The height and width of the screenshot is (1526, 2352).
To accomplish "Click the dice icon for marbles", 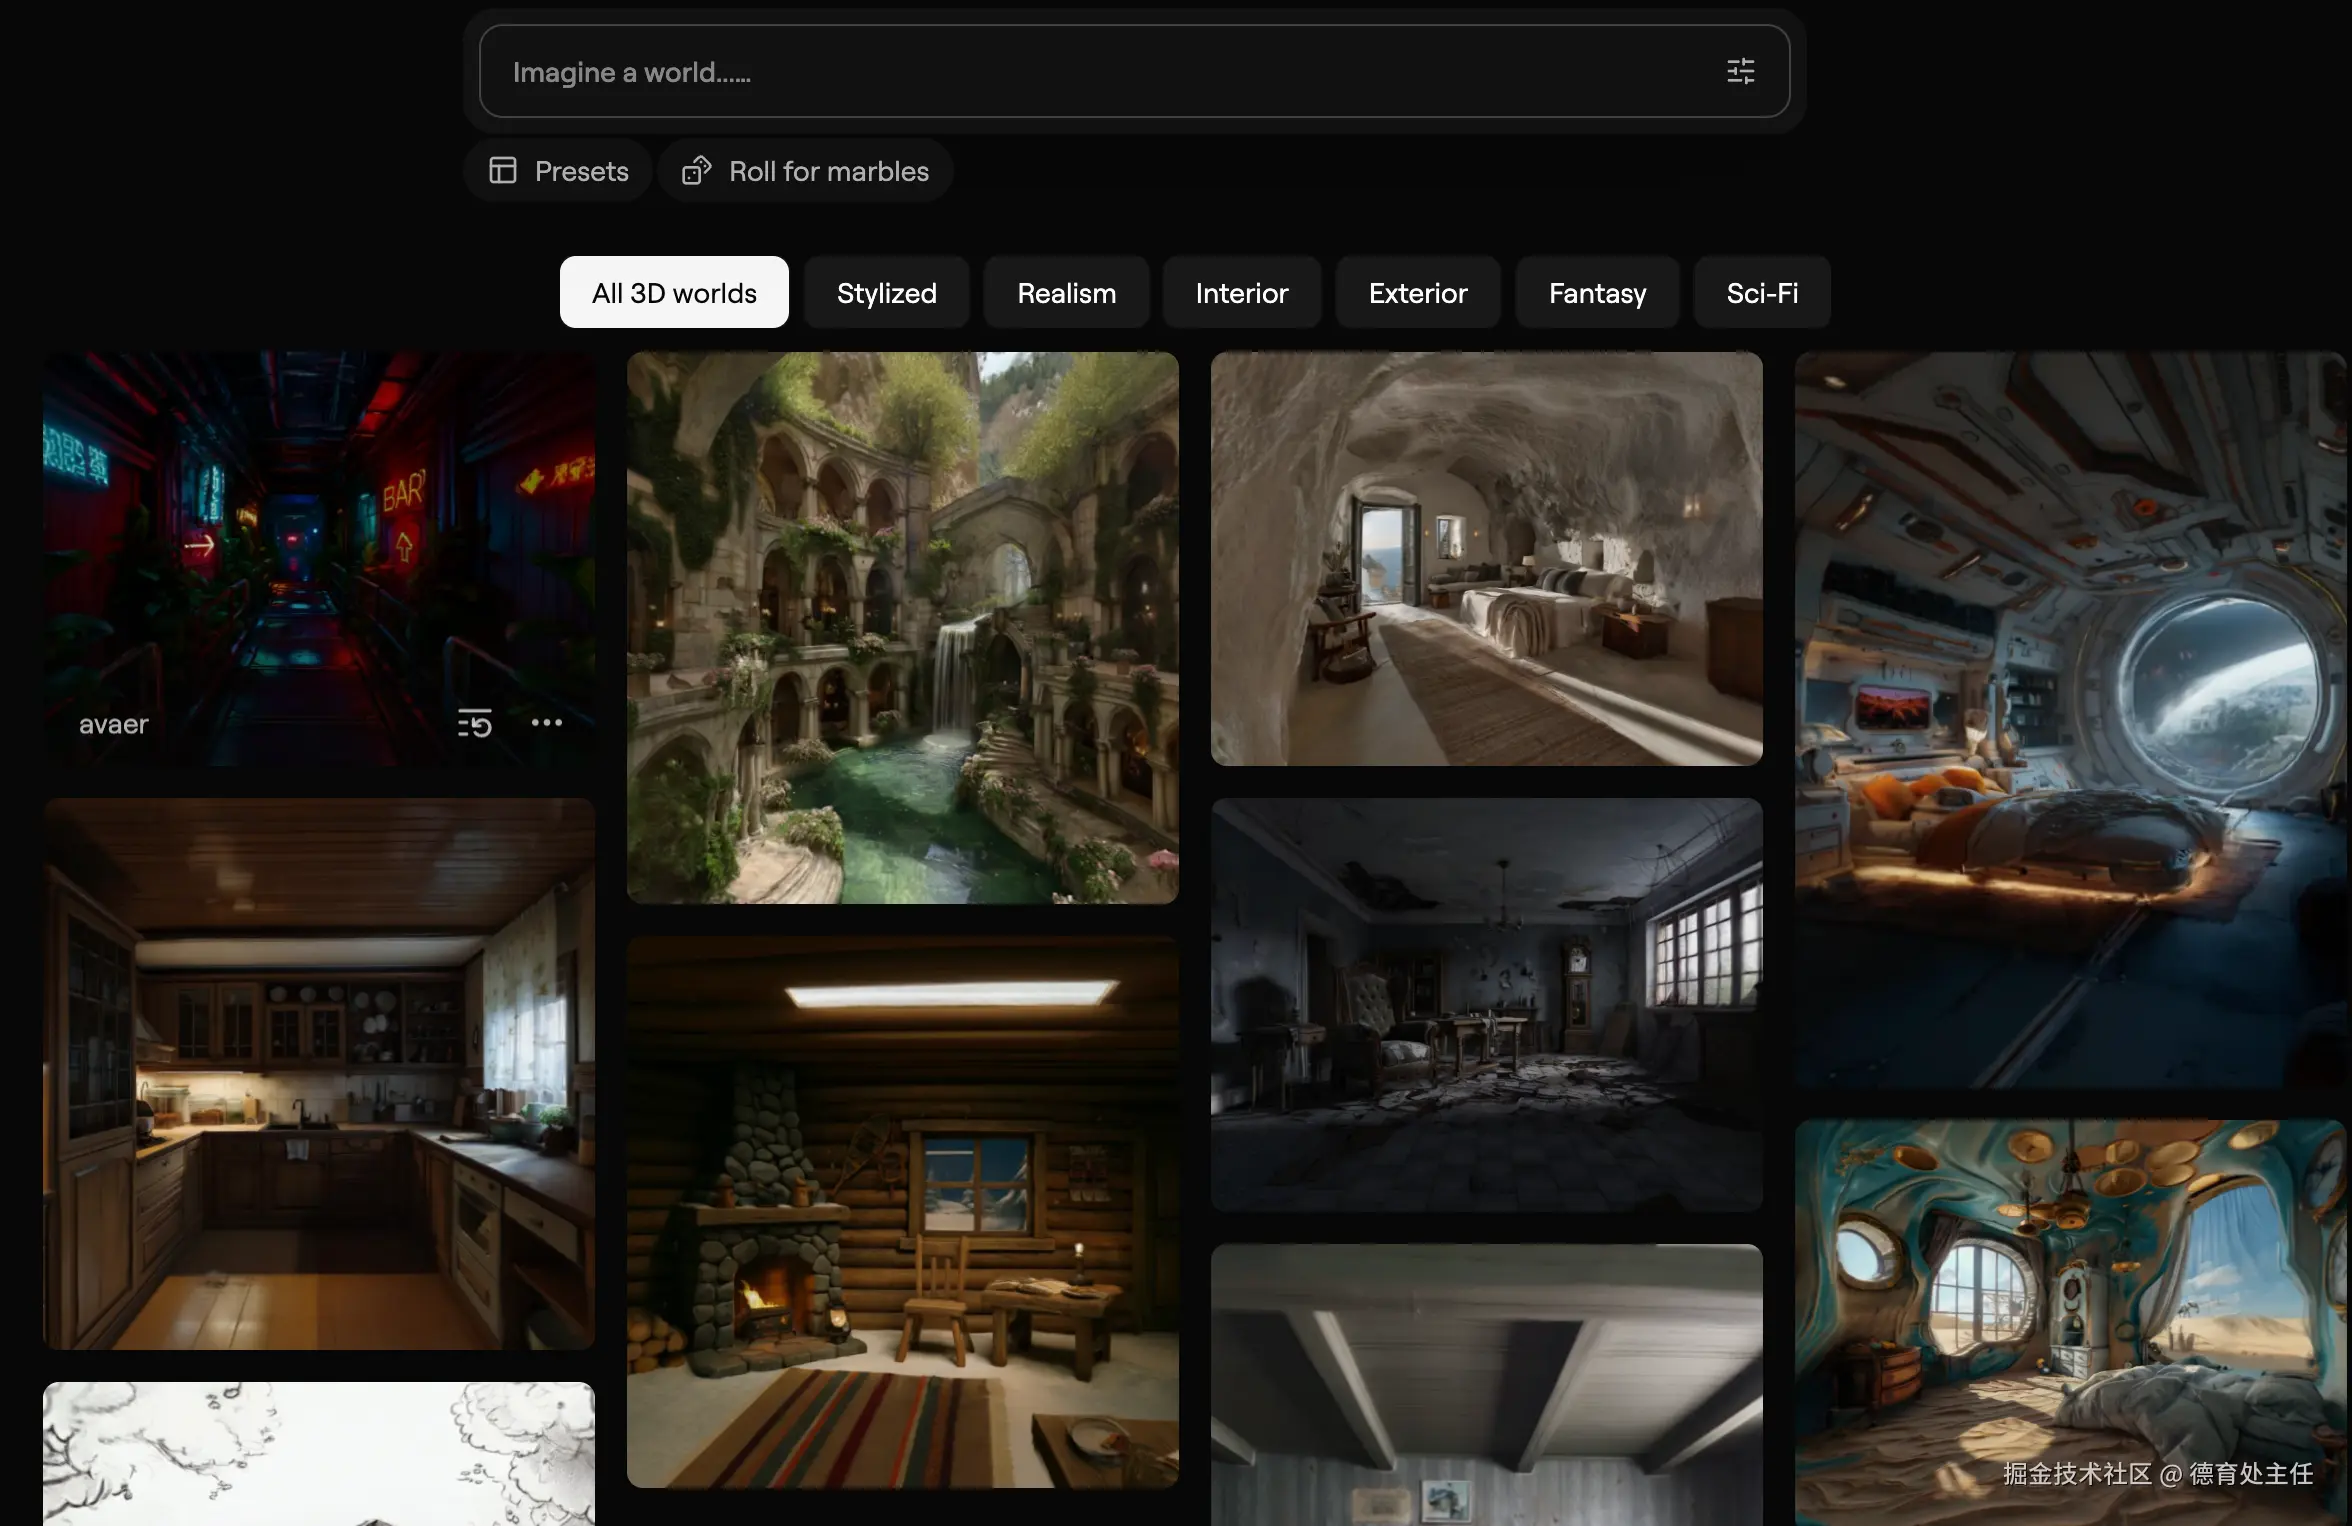I will point(696,171).
